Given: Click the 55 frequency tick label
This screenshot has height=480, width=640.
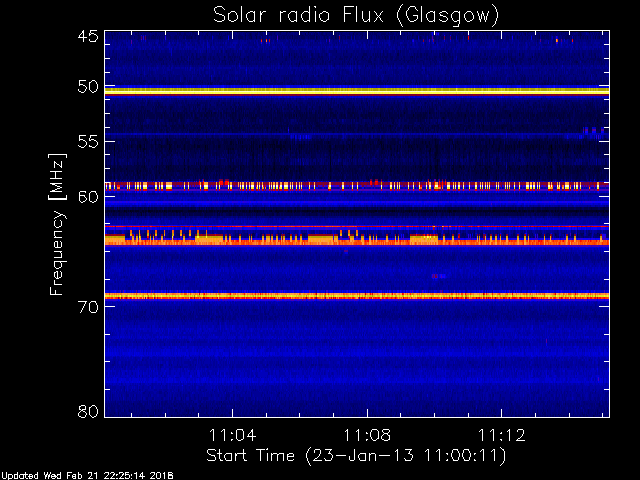Looking at the screenshot, I should (x=88, y=142).
